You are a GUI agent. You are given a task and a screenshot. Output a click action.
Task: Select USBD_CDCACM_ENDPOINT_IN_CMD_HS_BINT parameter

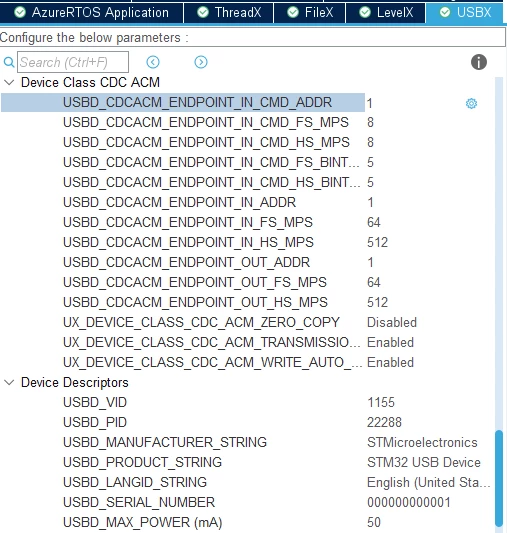tap(211, 183)
